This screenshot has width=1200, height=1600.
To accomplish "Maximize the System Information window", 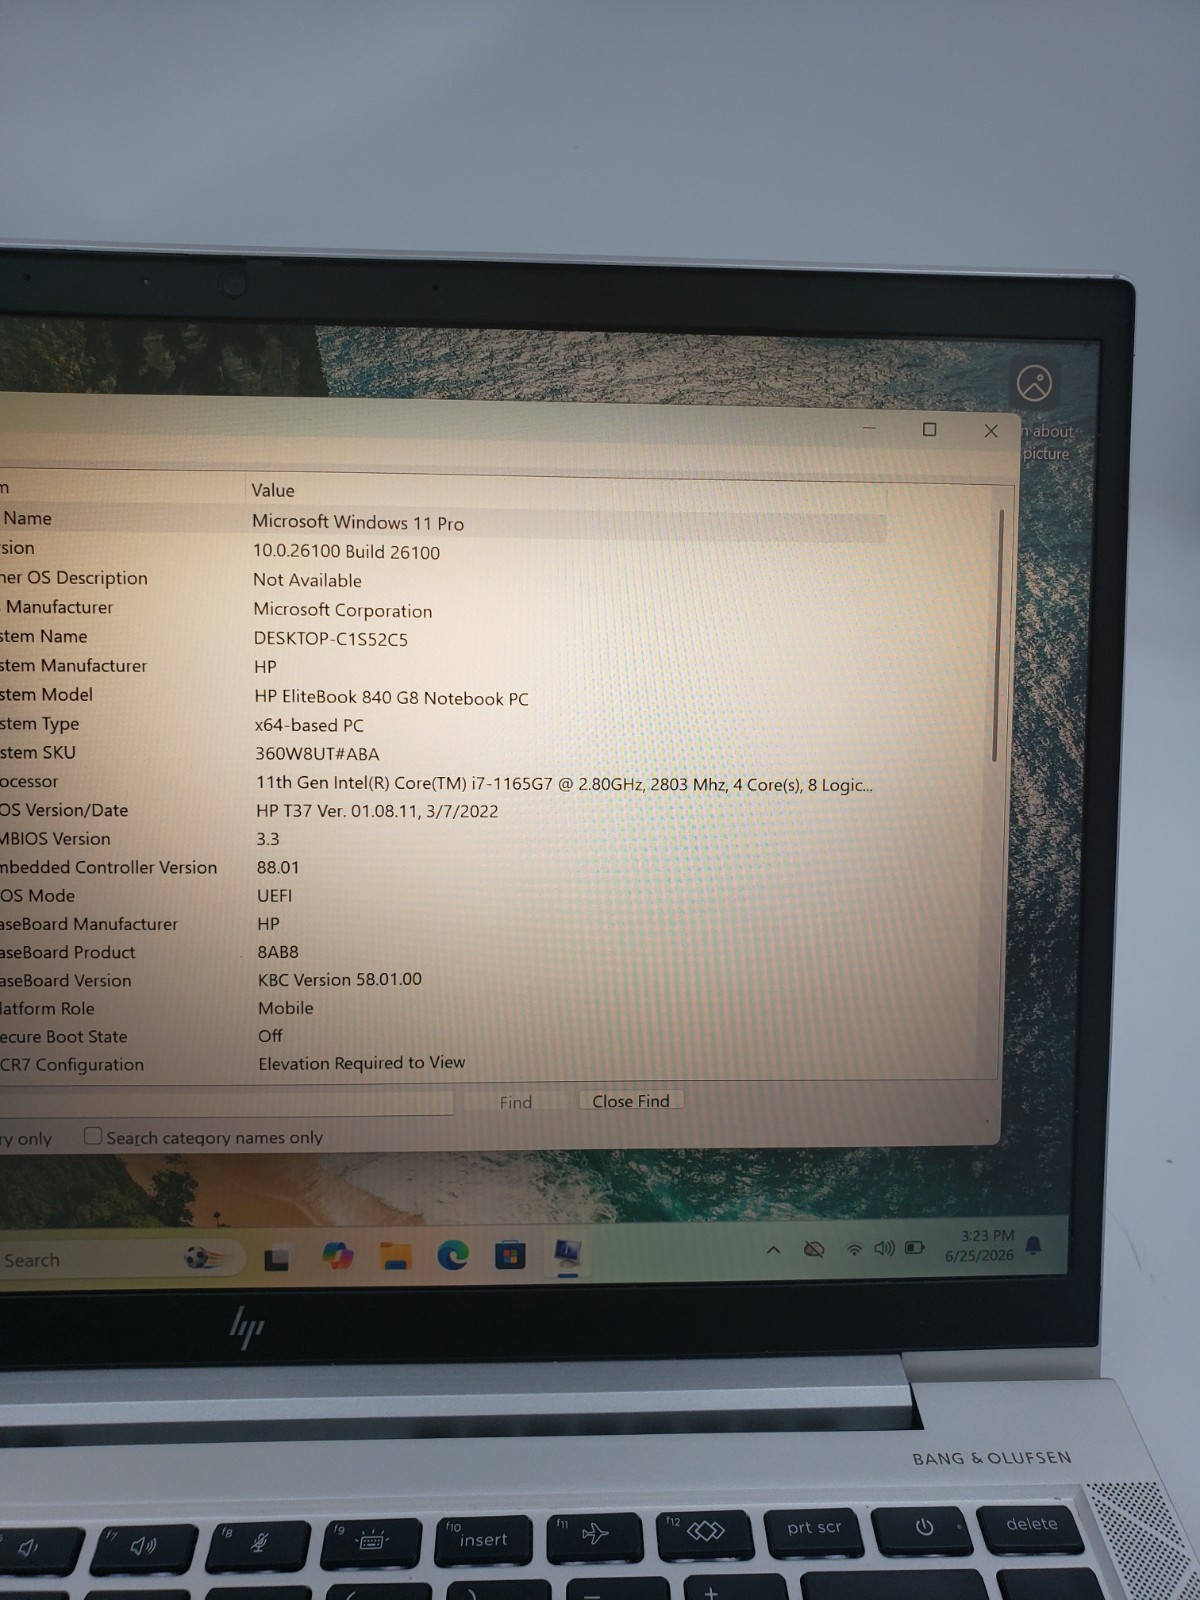I will (929, 429).
